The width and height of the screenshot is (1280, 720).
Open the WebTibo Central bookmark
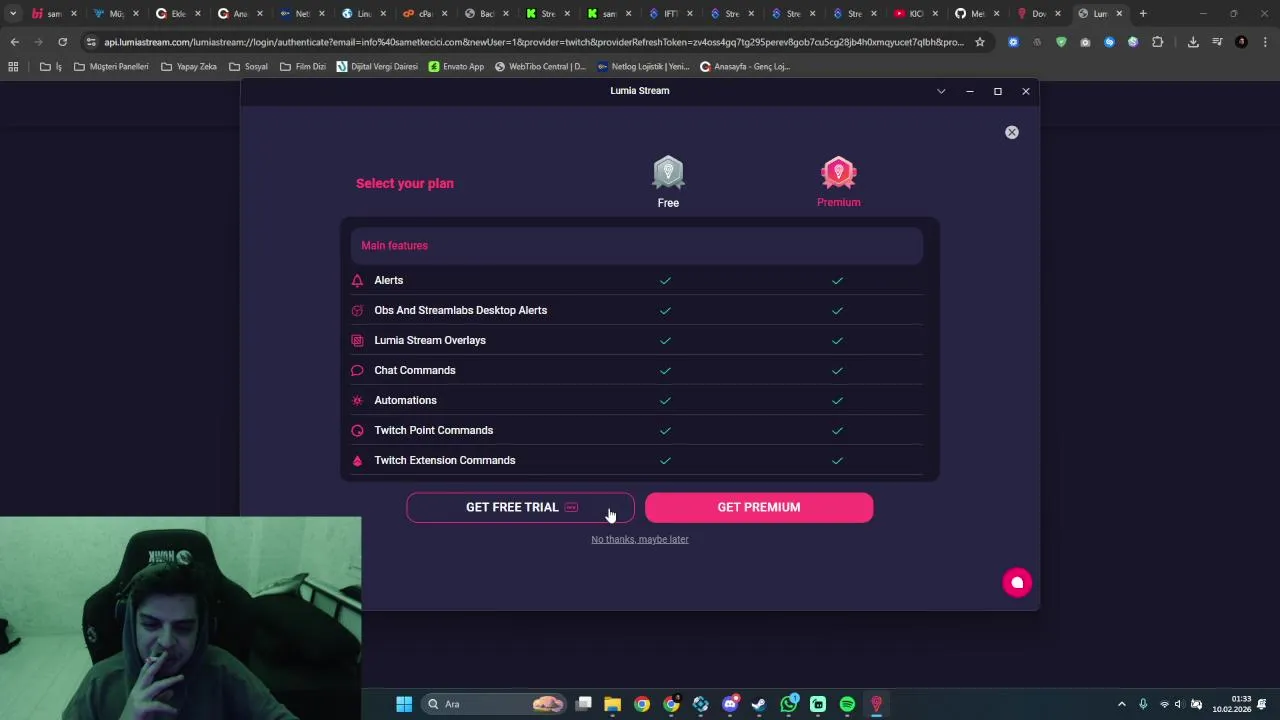coord(540,66)
